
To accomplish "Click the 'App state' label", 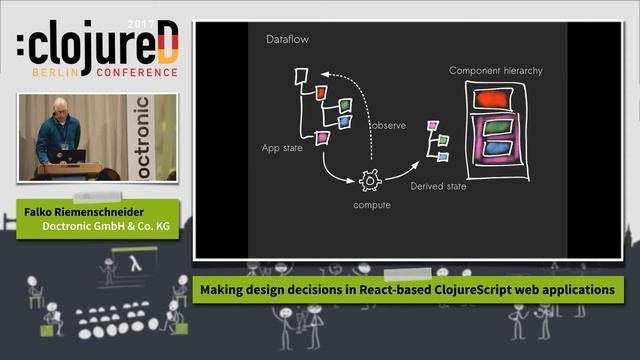I will coord(282,148).
